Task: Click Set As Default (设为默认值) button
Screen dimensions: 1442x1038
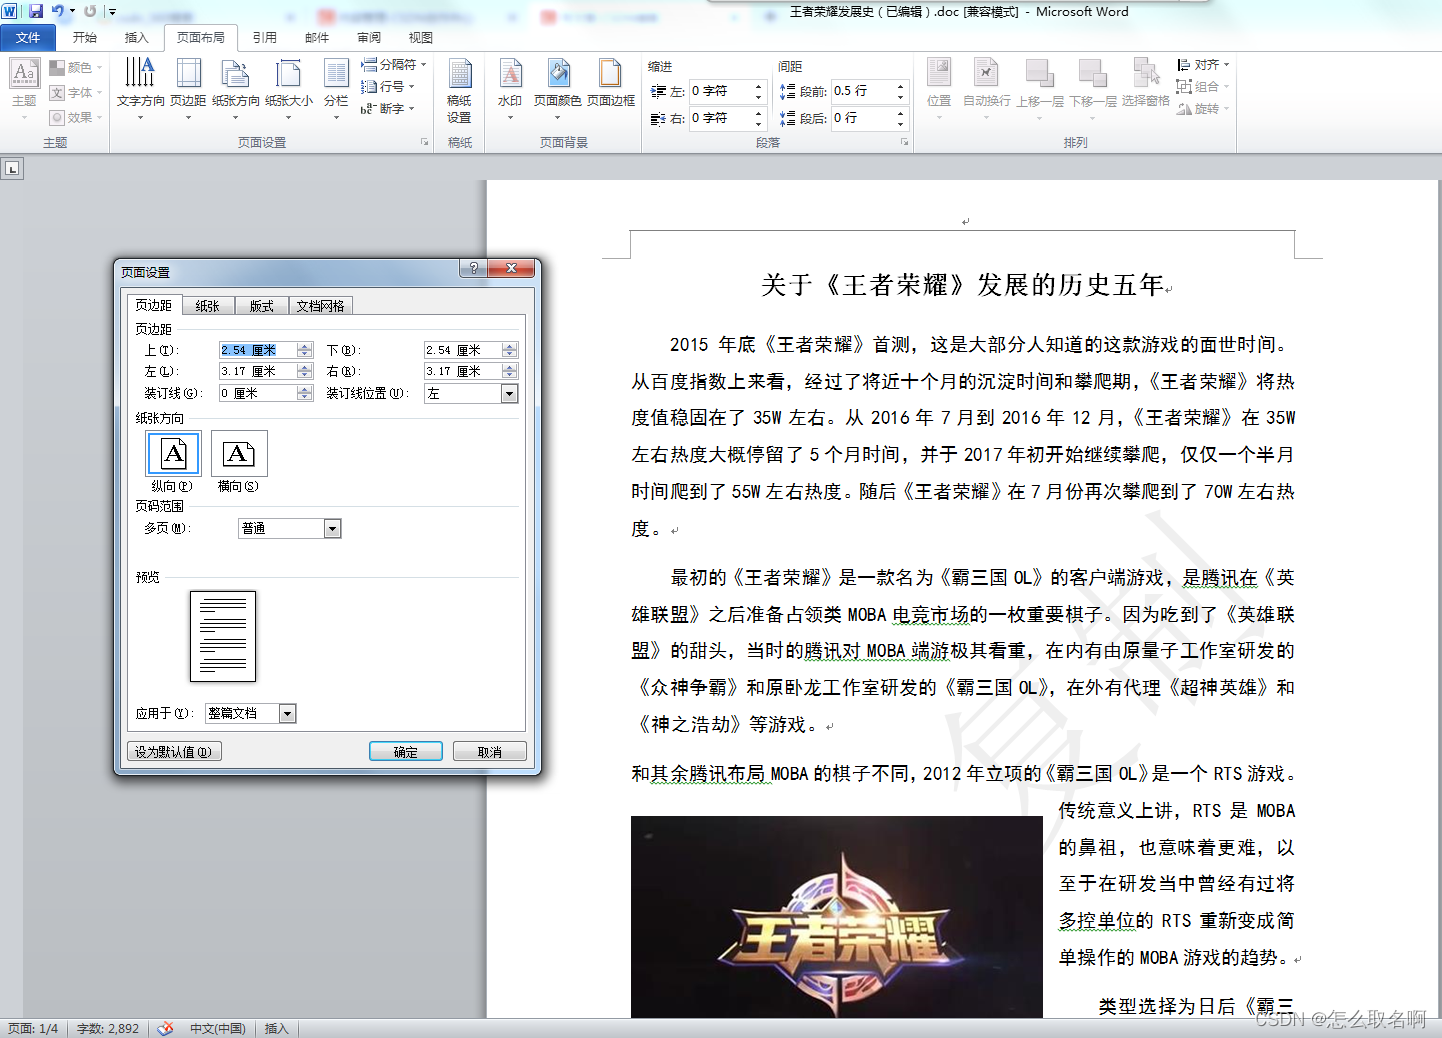Action: click(174, 752)
